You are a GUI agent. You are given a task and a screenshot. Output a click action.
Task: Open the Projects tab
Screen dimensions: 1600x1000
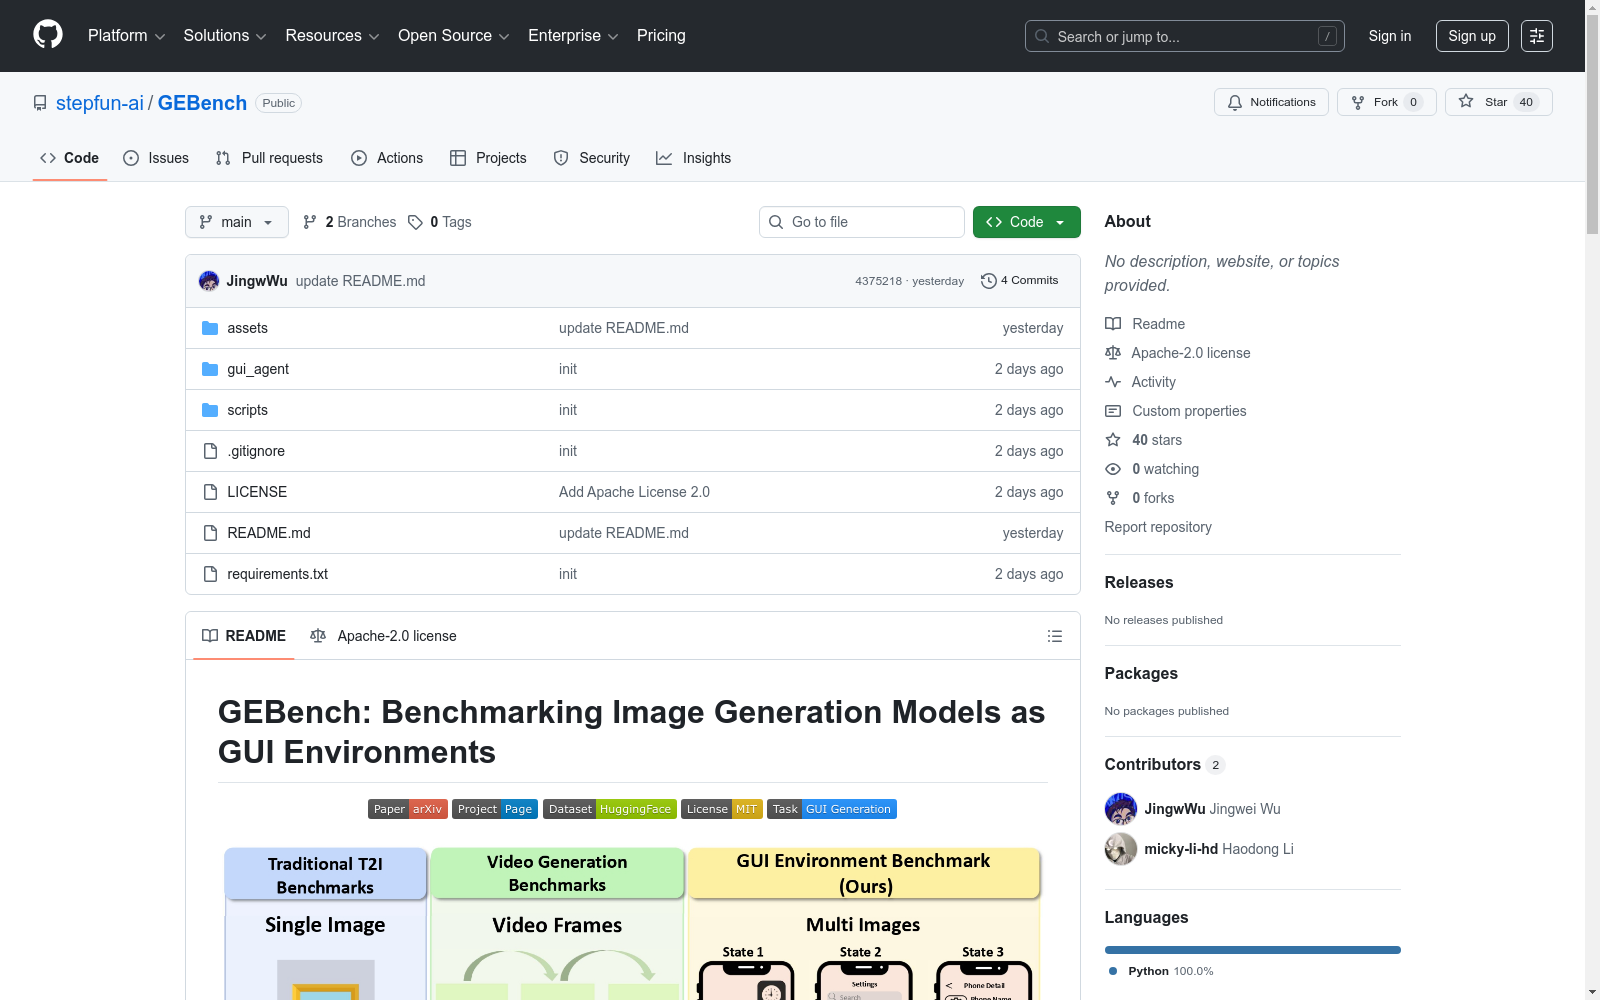pos(488,158)
